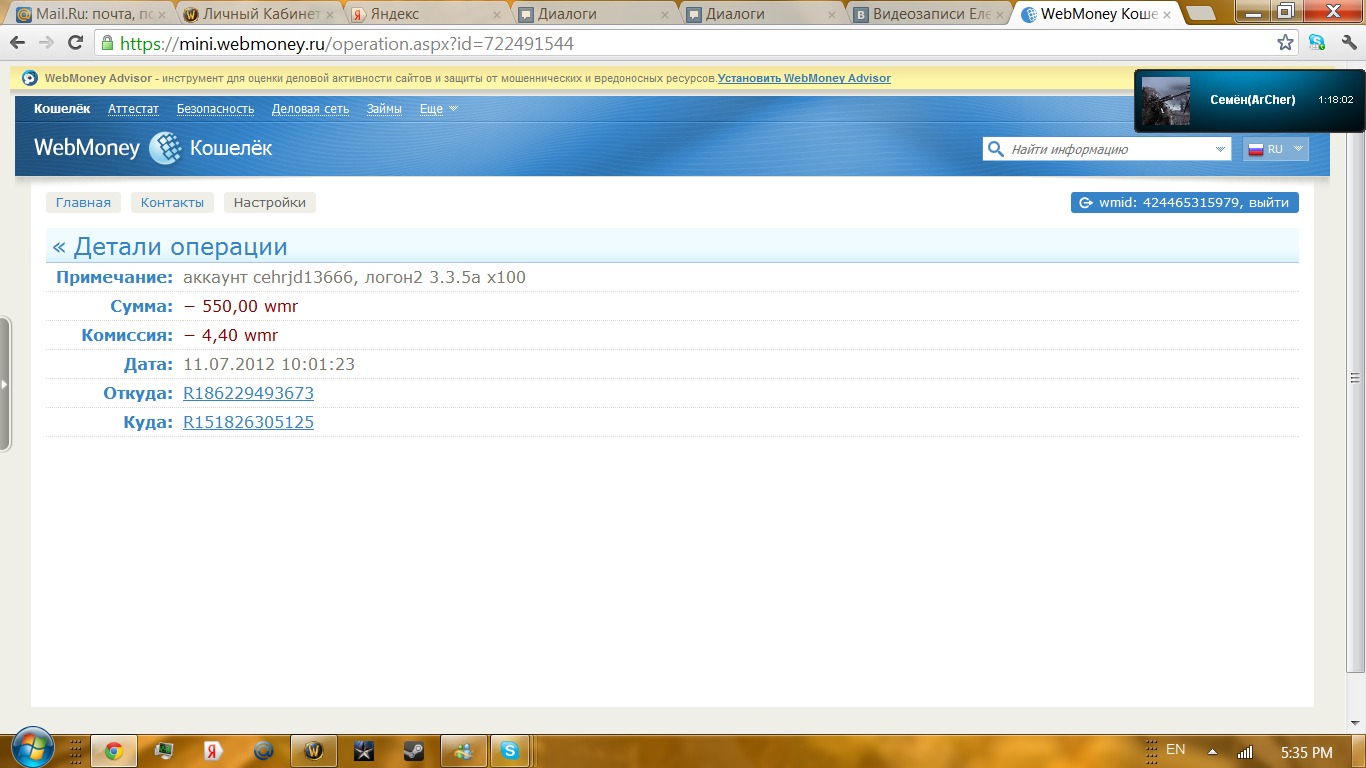Image resolution: width=1366 pixels, height=768 pixels.
Task: Click the WebMoney Кошелёк logo
Action: [153, 148]
